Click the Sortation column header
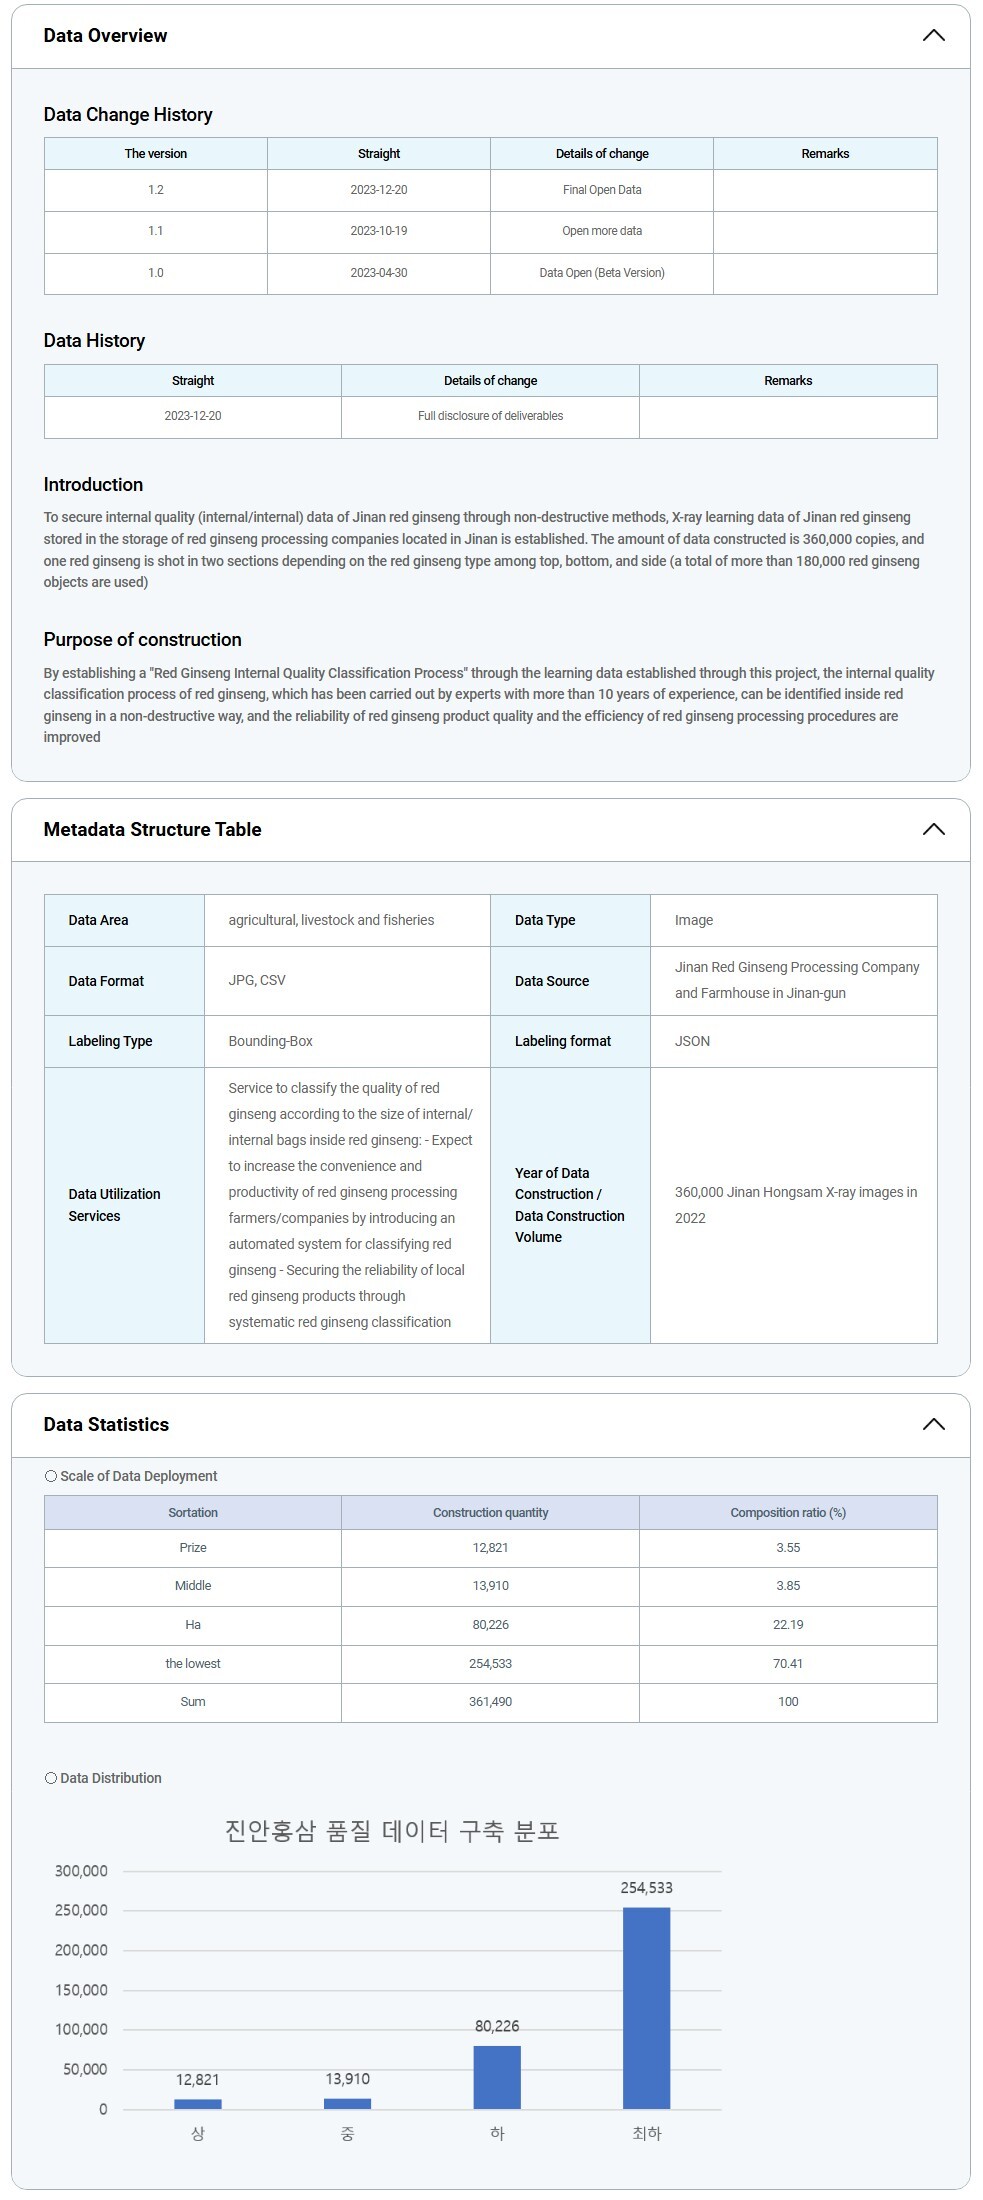This screenshot has height=2200, width=983. tap(193, 1513)
